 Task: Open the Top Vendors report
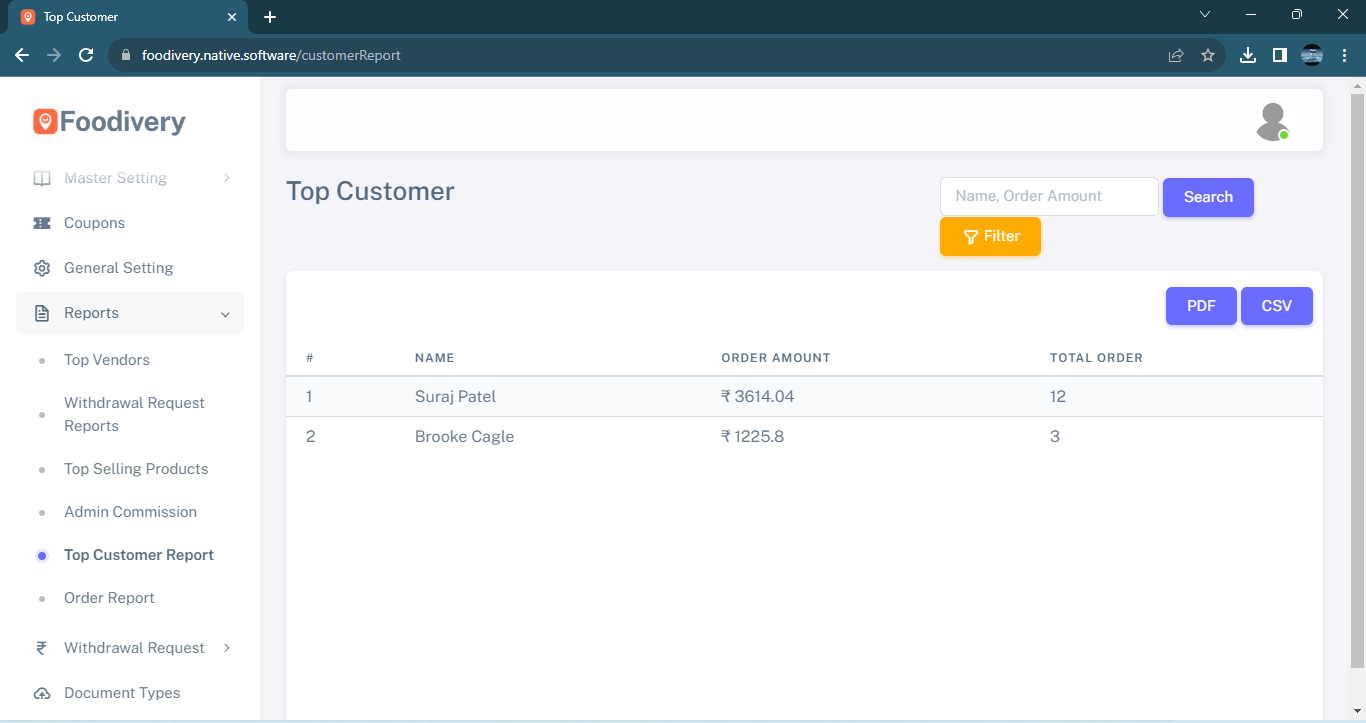pyautogui.click(x=107, y=360)
